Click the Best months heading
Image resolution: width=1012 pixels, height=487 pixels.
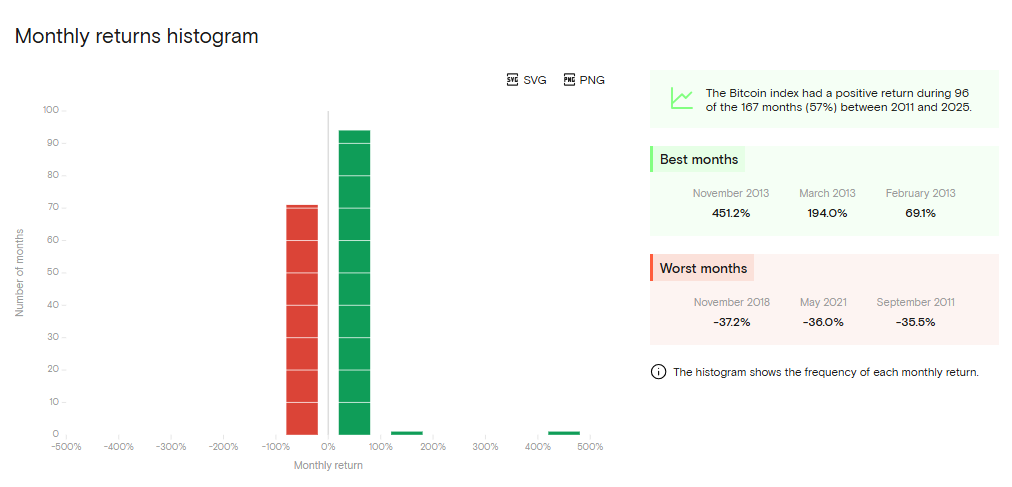pos(699,159)
